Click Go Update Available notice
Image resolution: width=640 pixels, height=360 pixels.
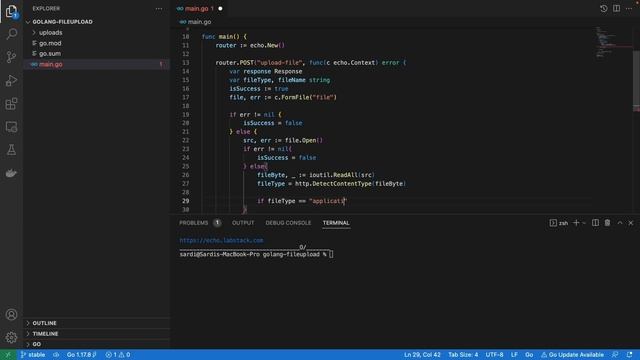(572, 355)
